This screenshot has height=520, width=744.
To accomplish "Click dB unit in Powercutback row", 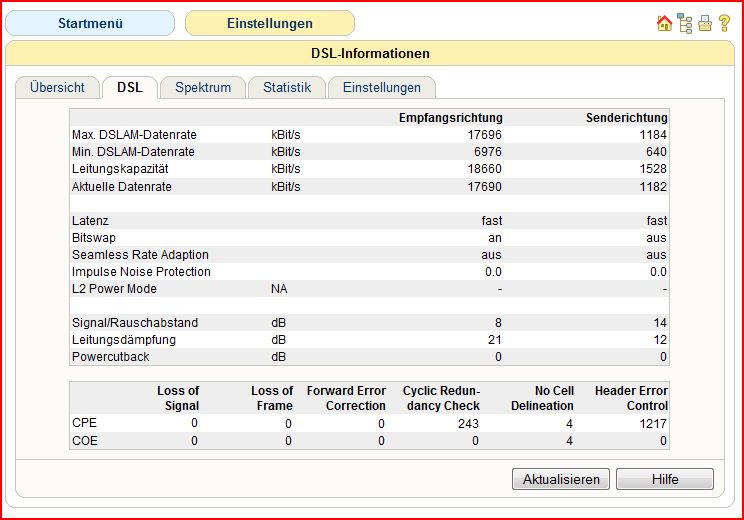I will click(x=279, y=357).
